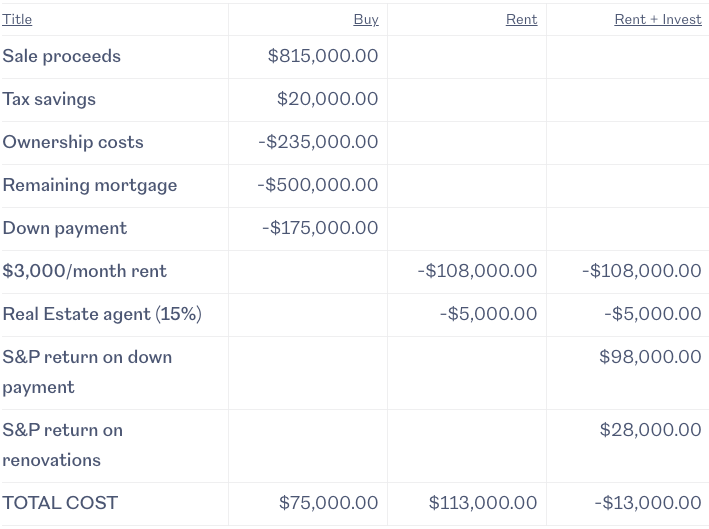Image resolution: width=709 pixels, height=529 pixels.
Task: Click the $98,000.00 S&P down payment return
Action: [x=650, y=357]
